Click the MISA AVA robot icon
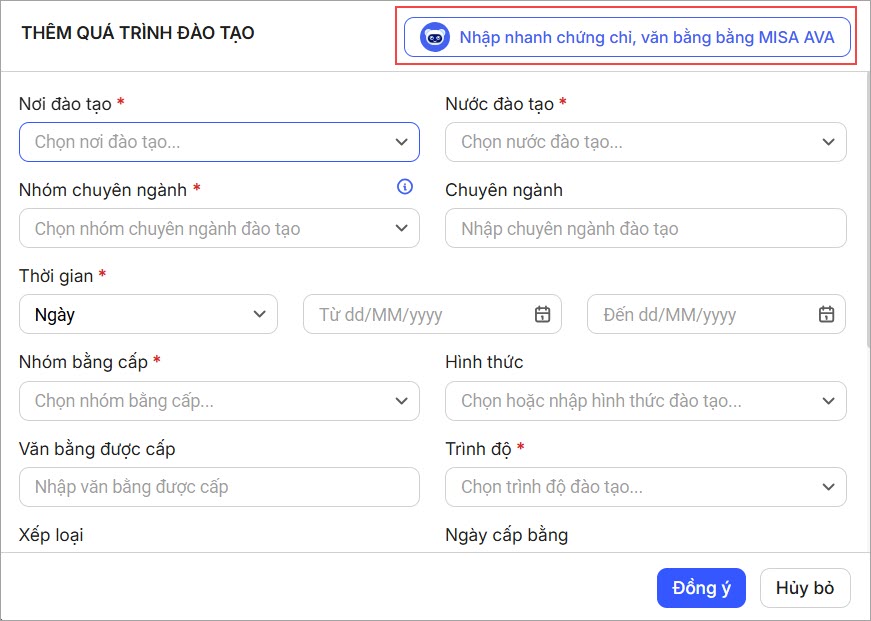Viewport: 871px width, 621px height. click(434, 38)
